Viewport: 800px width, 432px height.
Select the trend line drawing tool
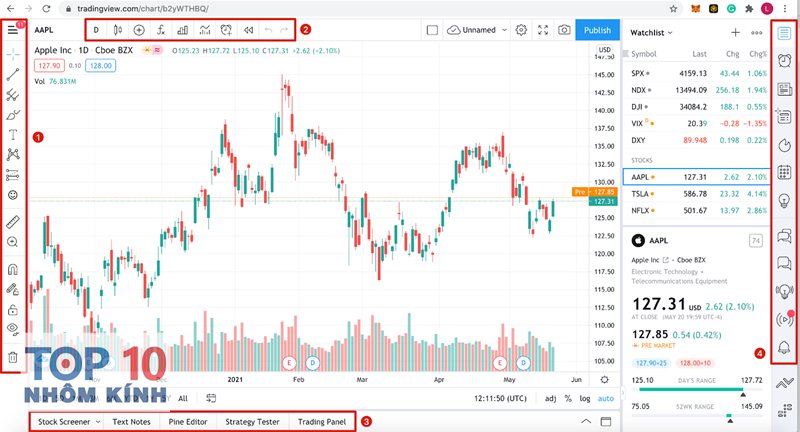click(x=13, y=74)
